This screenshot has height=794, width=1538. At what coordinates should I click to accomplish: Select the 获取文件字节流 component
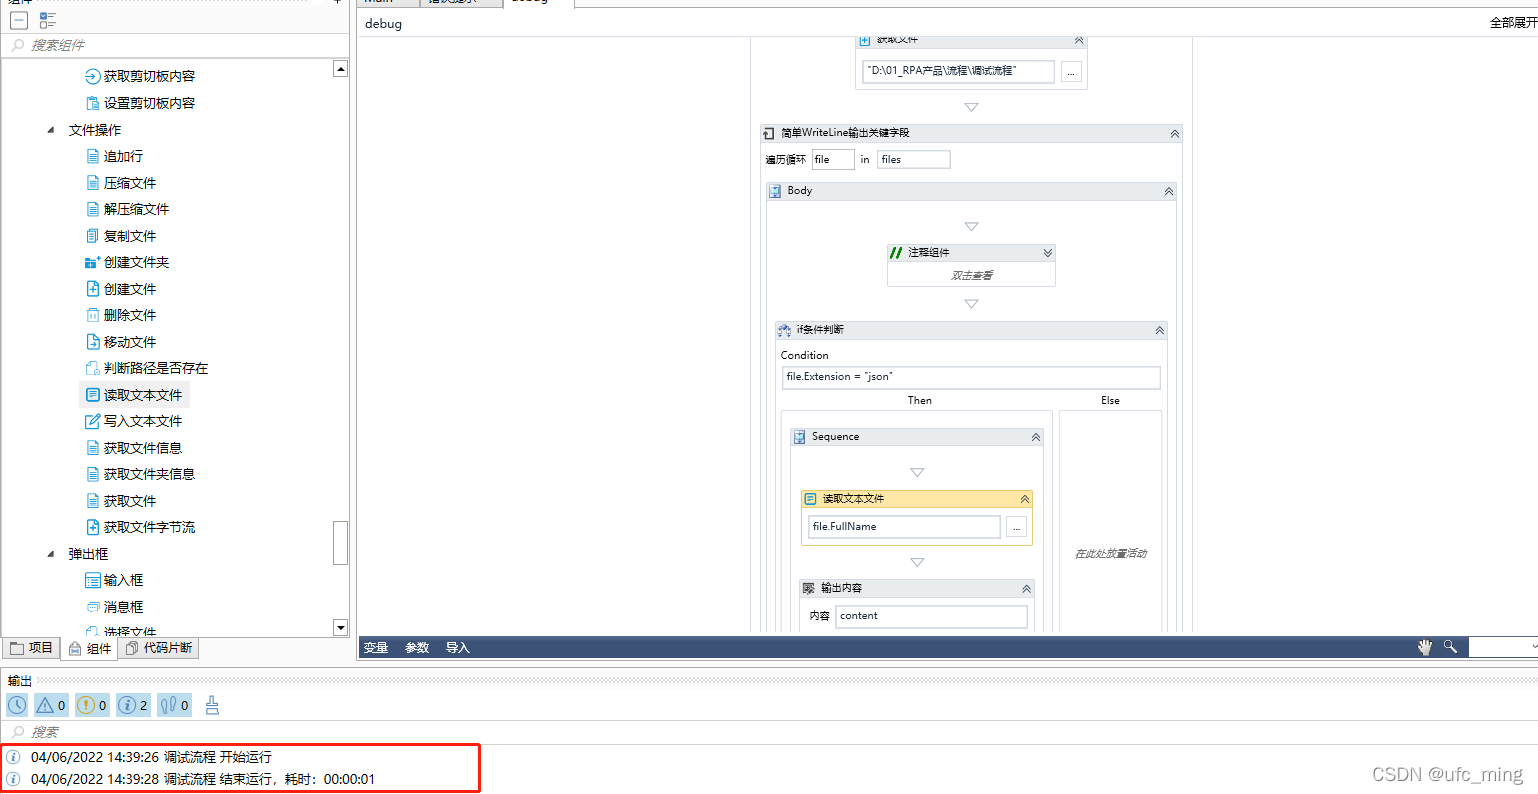point(140,527)
